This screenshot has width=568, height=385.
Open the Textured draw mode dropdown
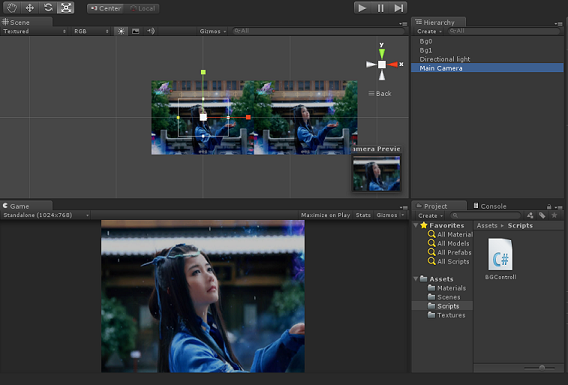(35, 31)
